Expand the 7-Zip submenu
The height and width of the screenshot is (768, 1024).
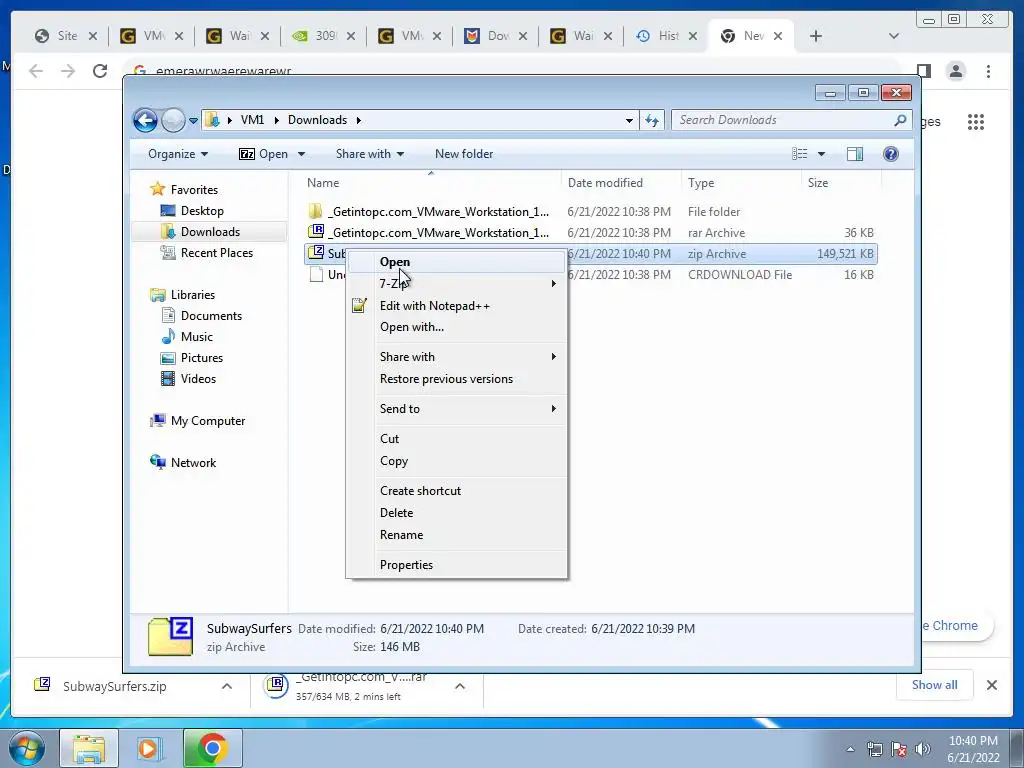tap(456, 284)
